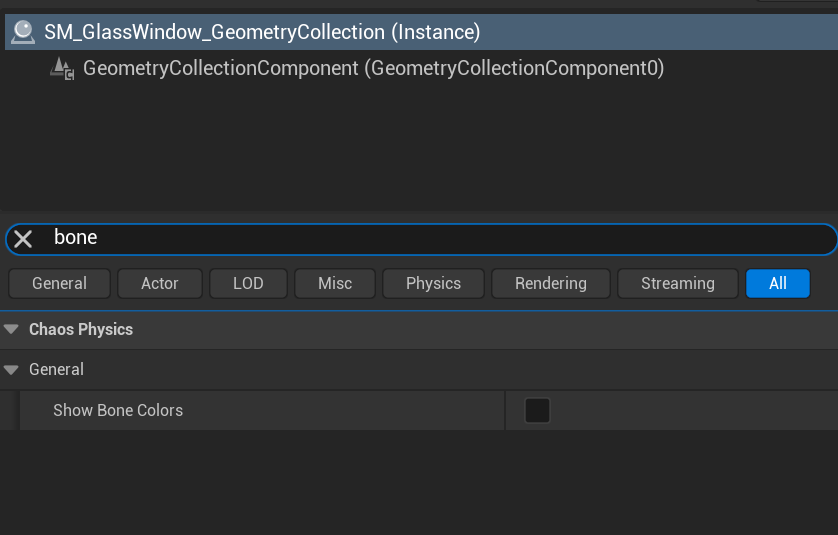Show only Rendering properties
838x535 pixels.
(550, 283)
